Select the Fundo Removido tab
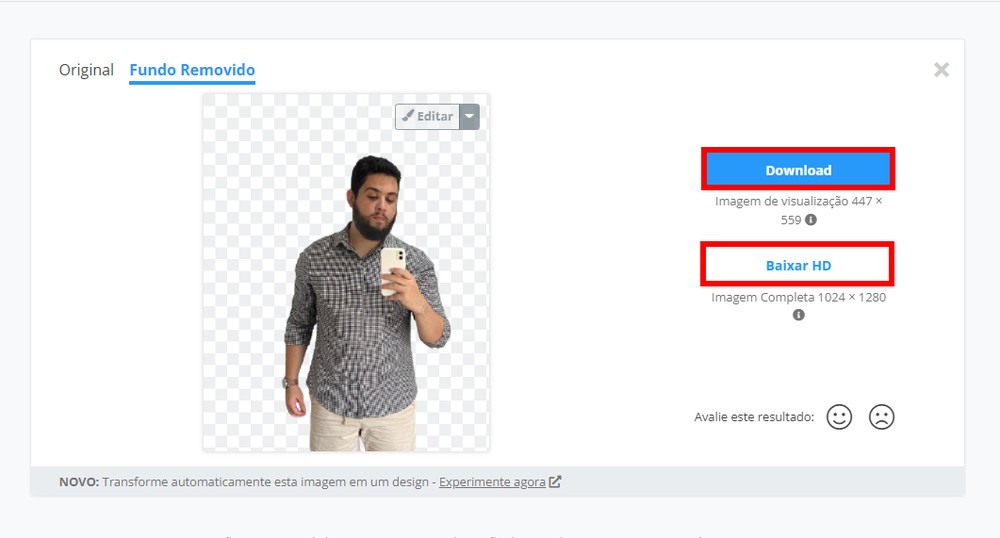This screenshot has width=1000, height=538. point(192,70)
